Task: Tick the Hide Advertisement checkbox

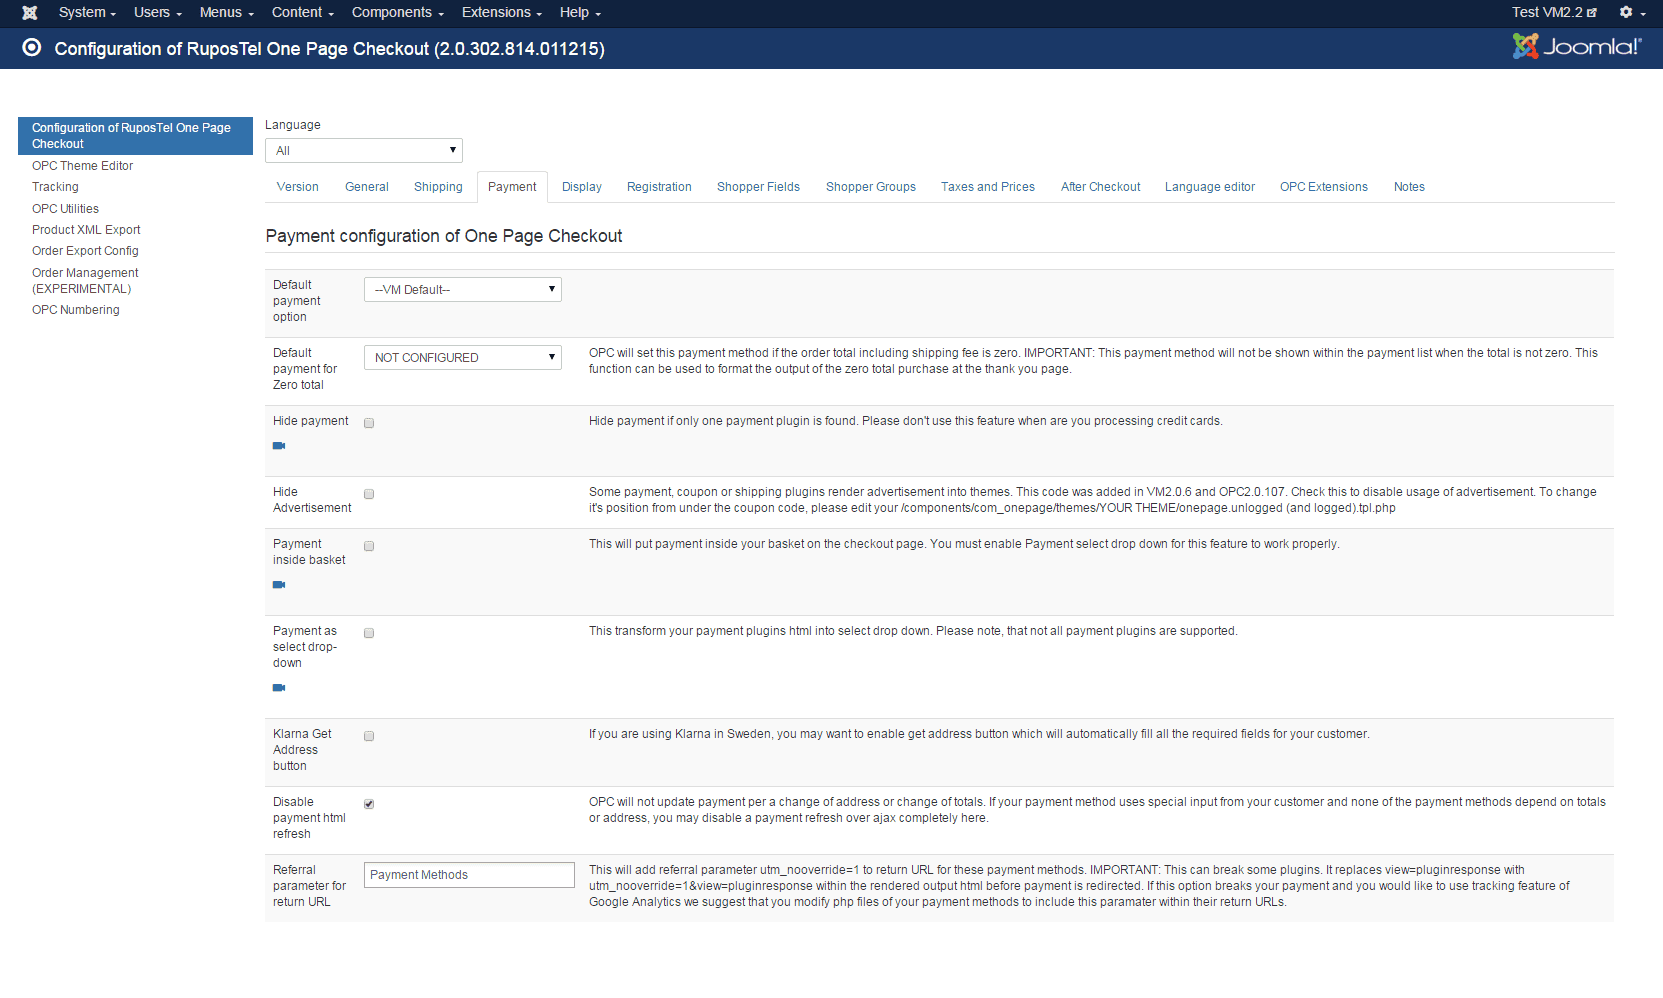Action: click(369, 494)
